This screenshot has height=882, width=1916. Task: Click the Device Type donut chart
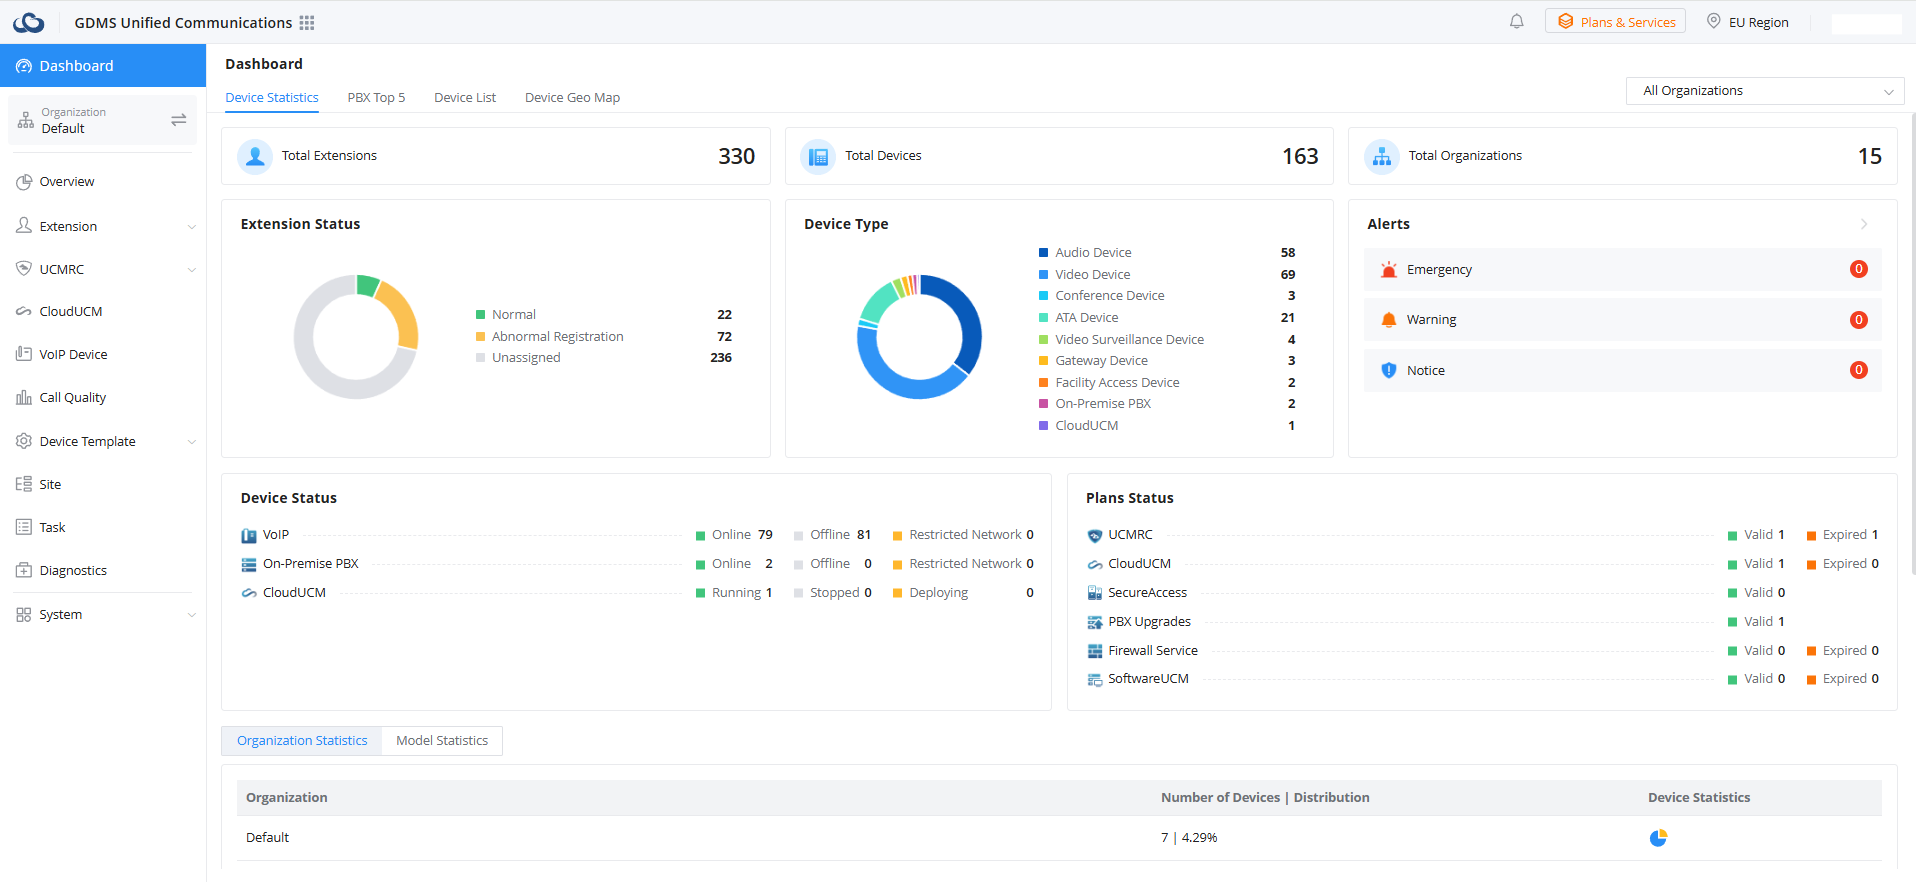(919, 337)
